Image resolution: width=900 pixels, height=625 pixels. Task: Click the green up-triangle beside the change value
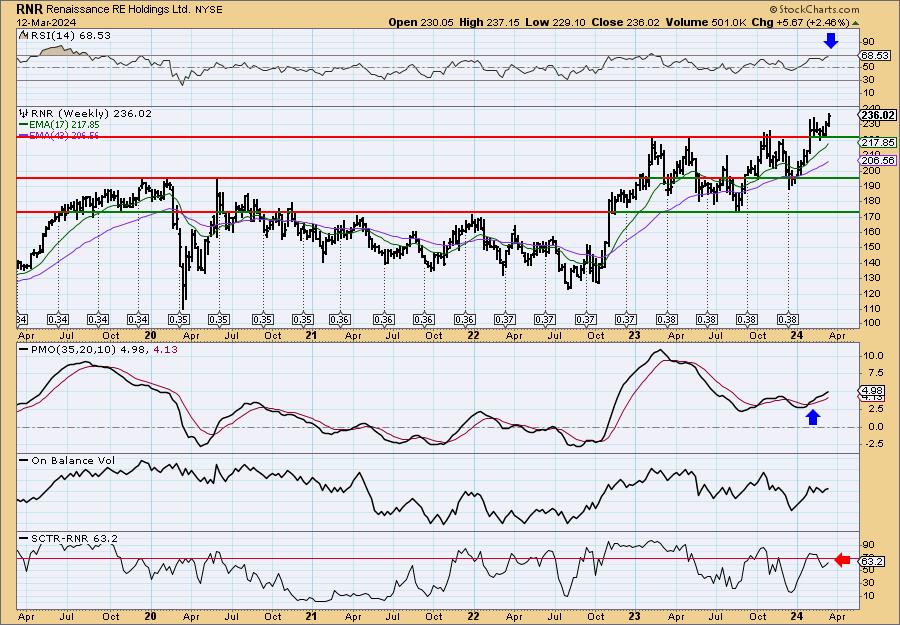pyautogui.click(x=855, y=22)
